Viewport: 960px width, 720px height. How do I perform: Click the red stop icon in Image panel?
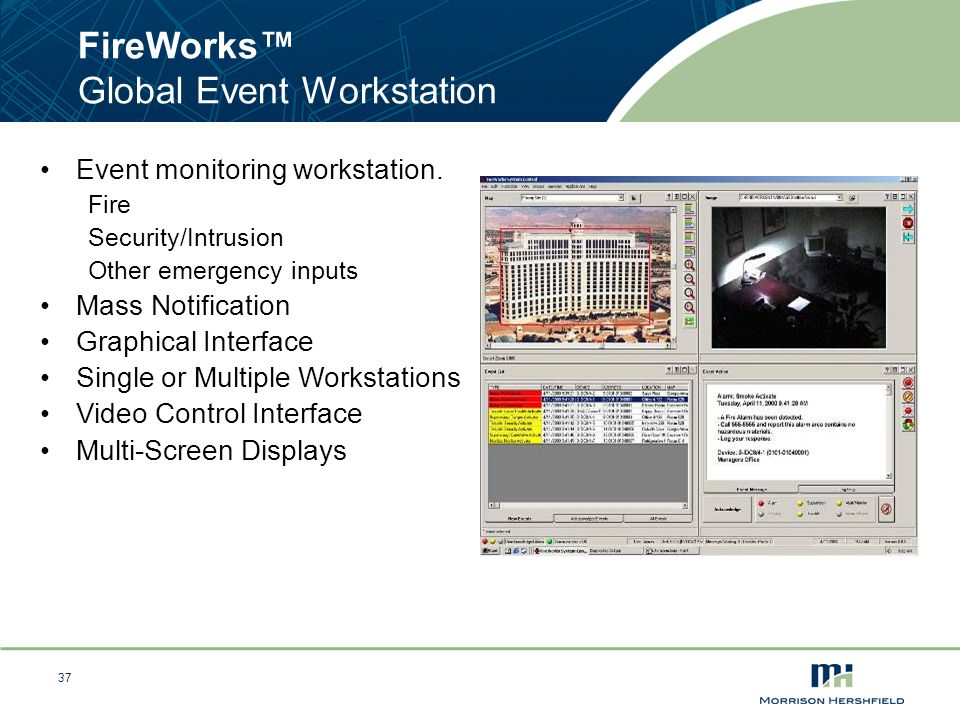pyautogui.click(x=908, y=223)
